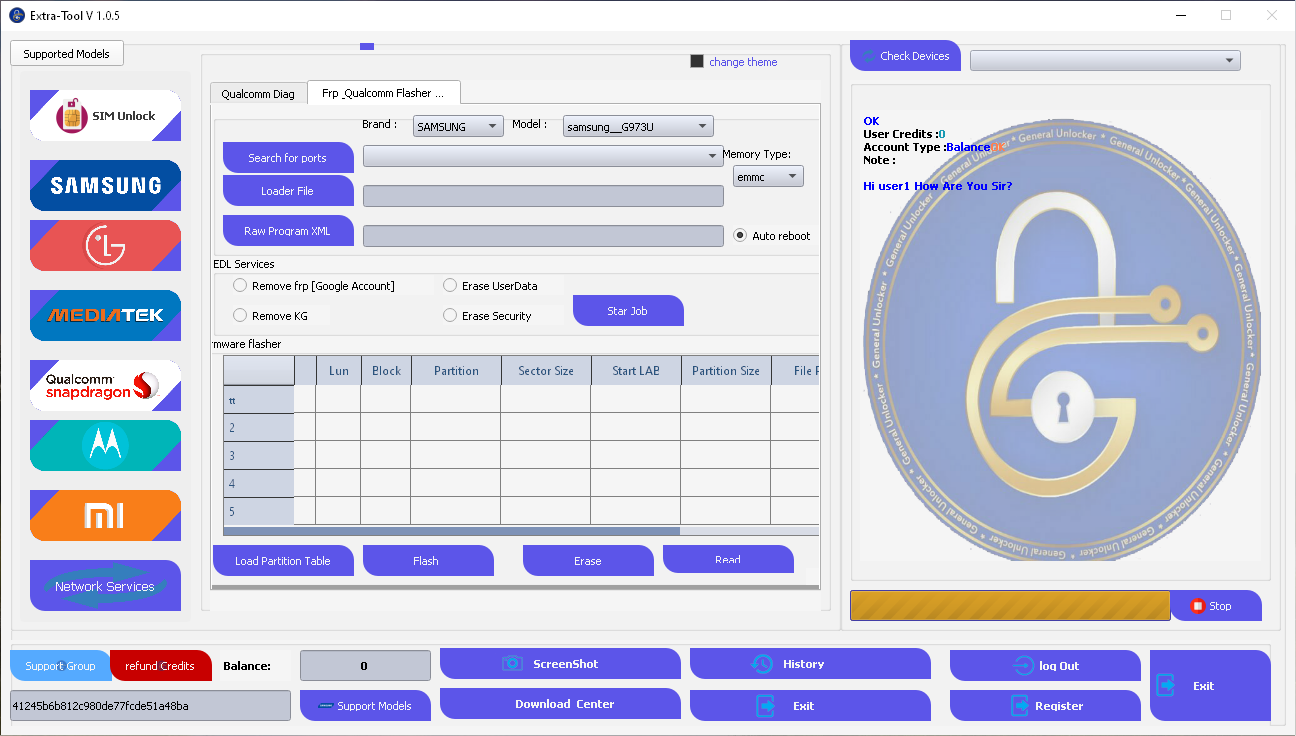Click the ScreenShot camera button
Screen dimensions: 1296x736
click(x=560, y=664)
